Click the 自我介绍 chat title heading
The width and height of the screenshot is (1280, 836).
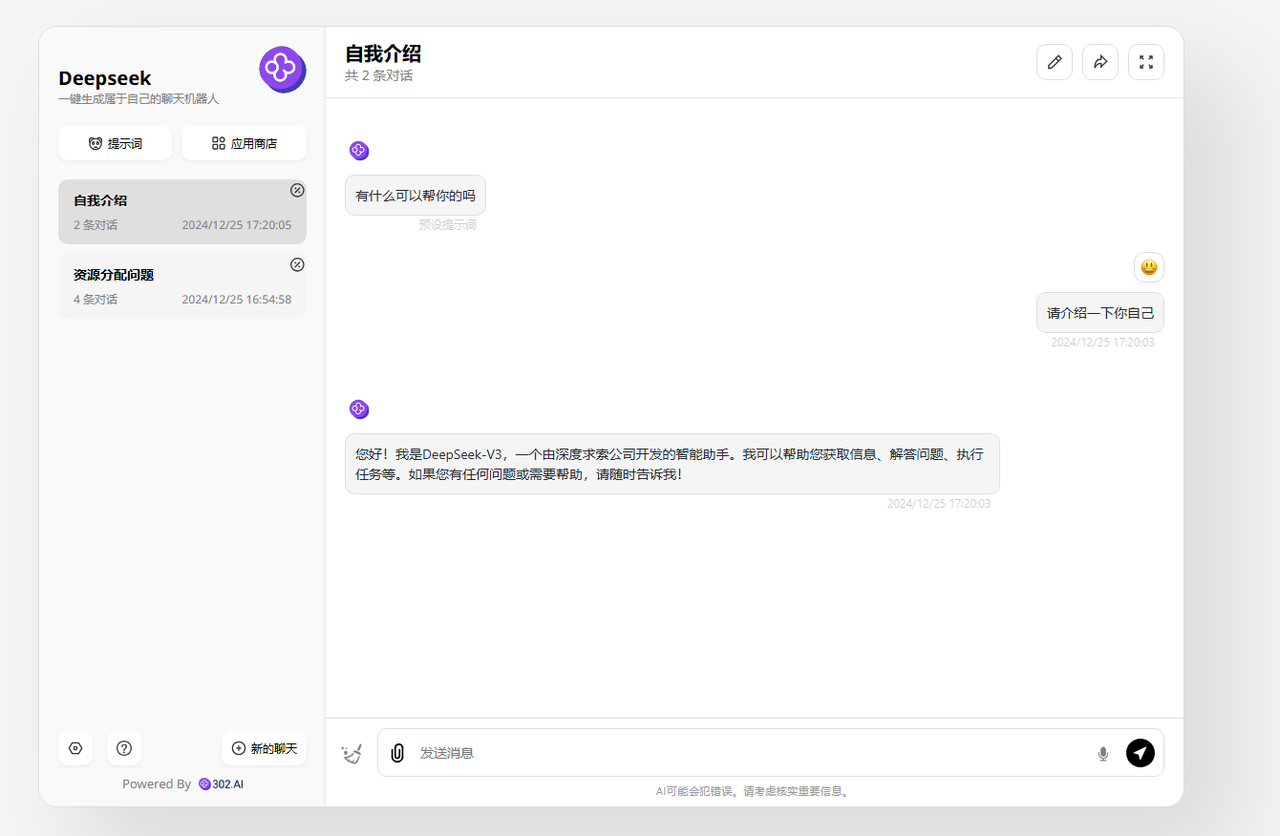[383, 54]
